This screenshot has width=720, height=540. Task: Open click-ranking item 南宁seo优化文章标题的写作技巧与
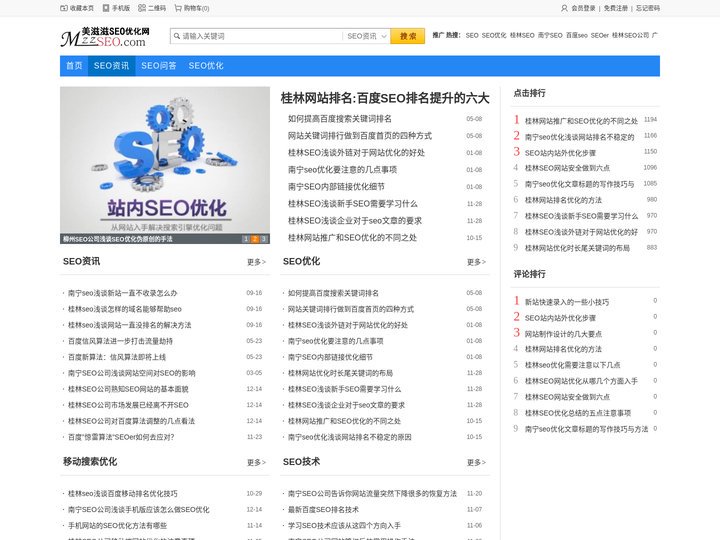pos(579,184)
